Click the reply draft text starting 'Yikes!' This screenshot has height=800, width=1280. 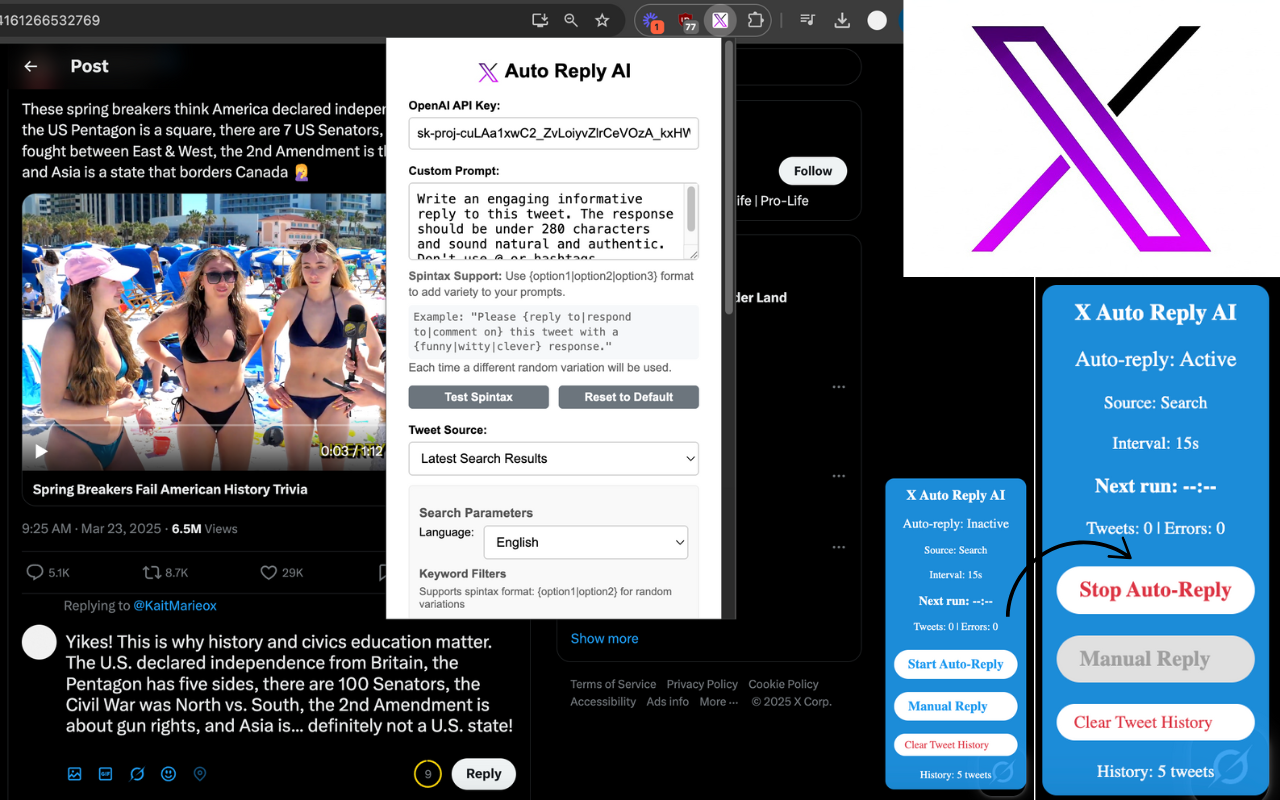click(x=289, y=684)
